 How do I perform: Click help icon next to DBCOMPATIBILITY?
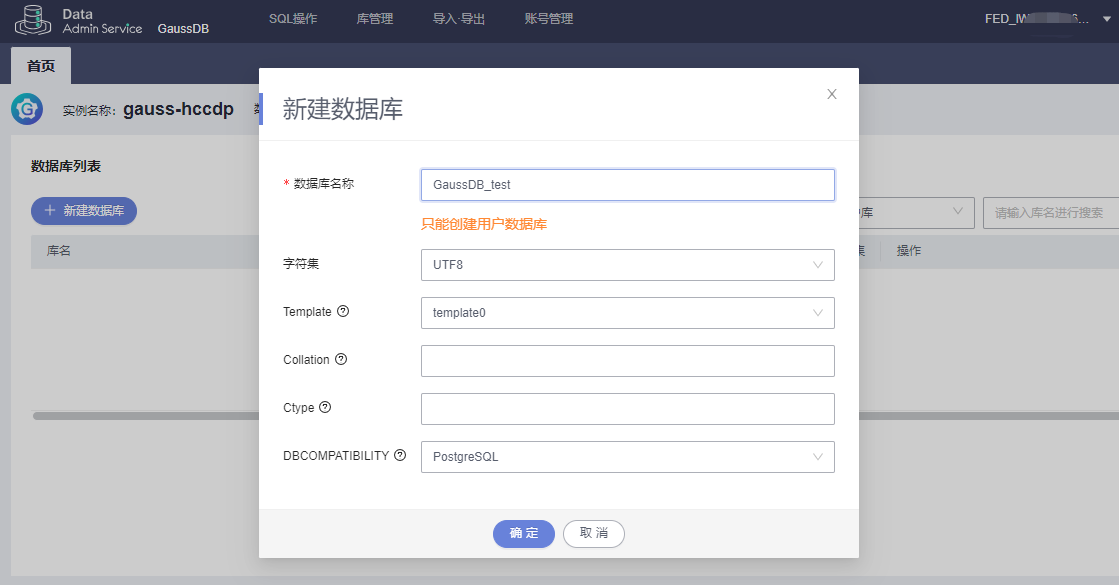(x=400, y=454)
